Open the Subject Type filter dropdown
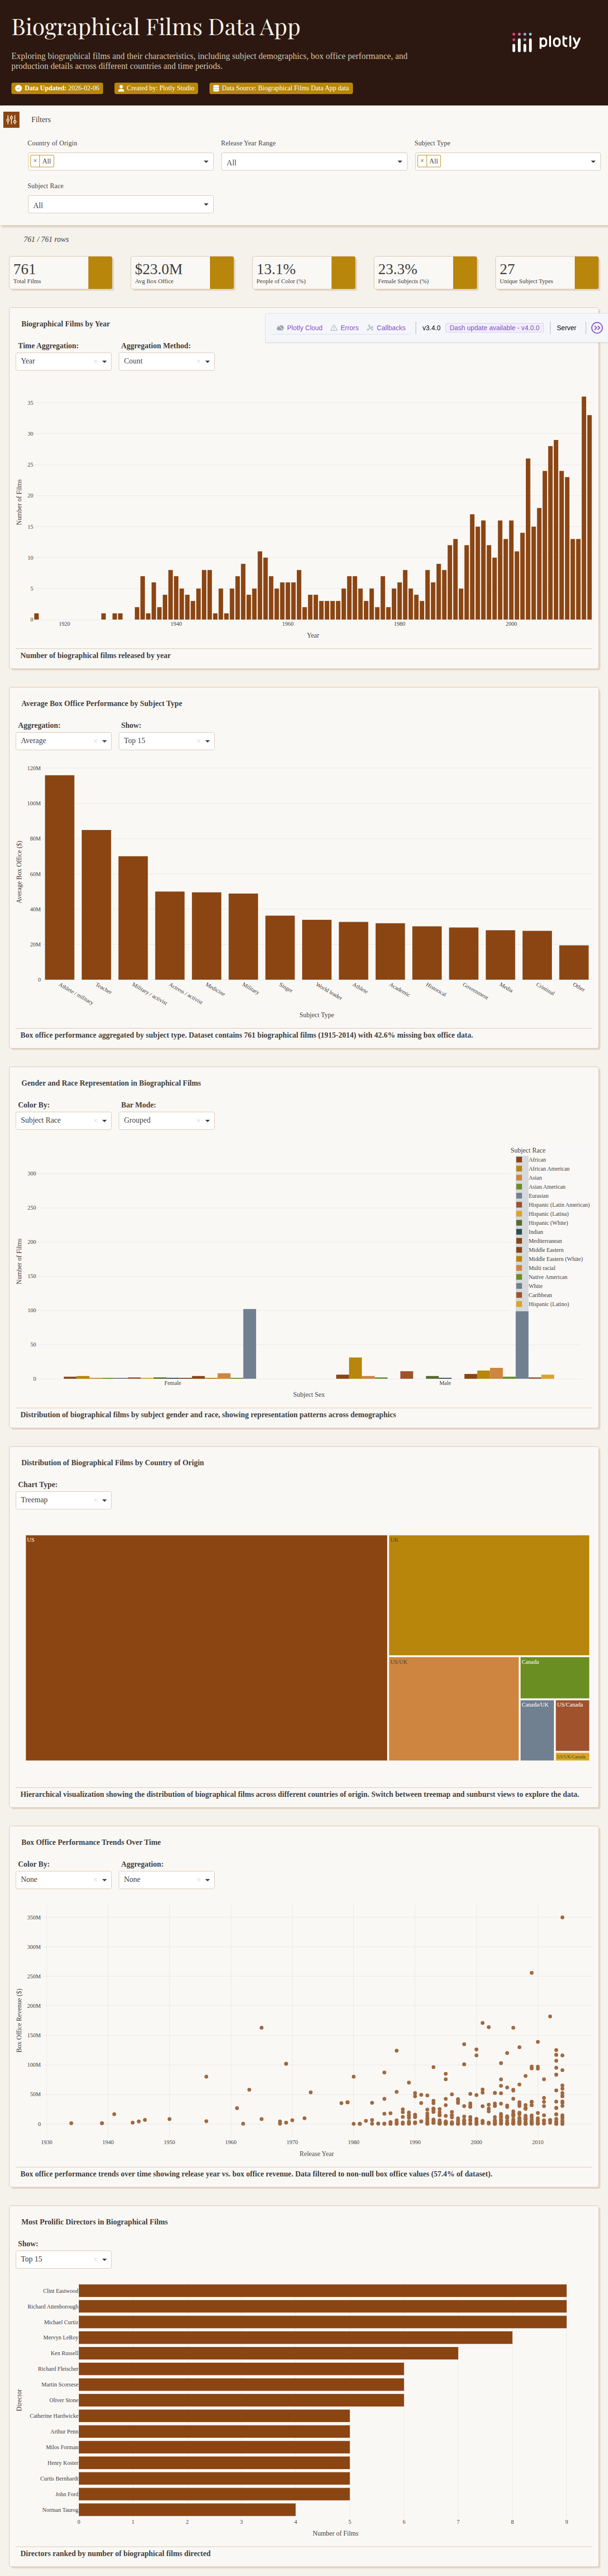608x2576 pixels. pyautogui.click(x=507, y=161)
